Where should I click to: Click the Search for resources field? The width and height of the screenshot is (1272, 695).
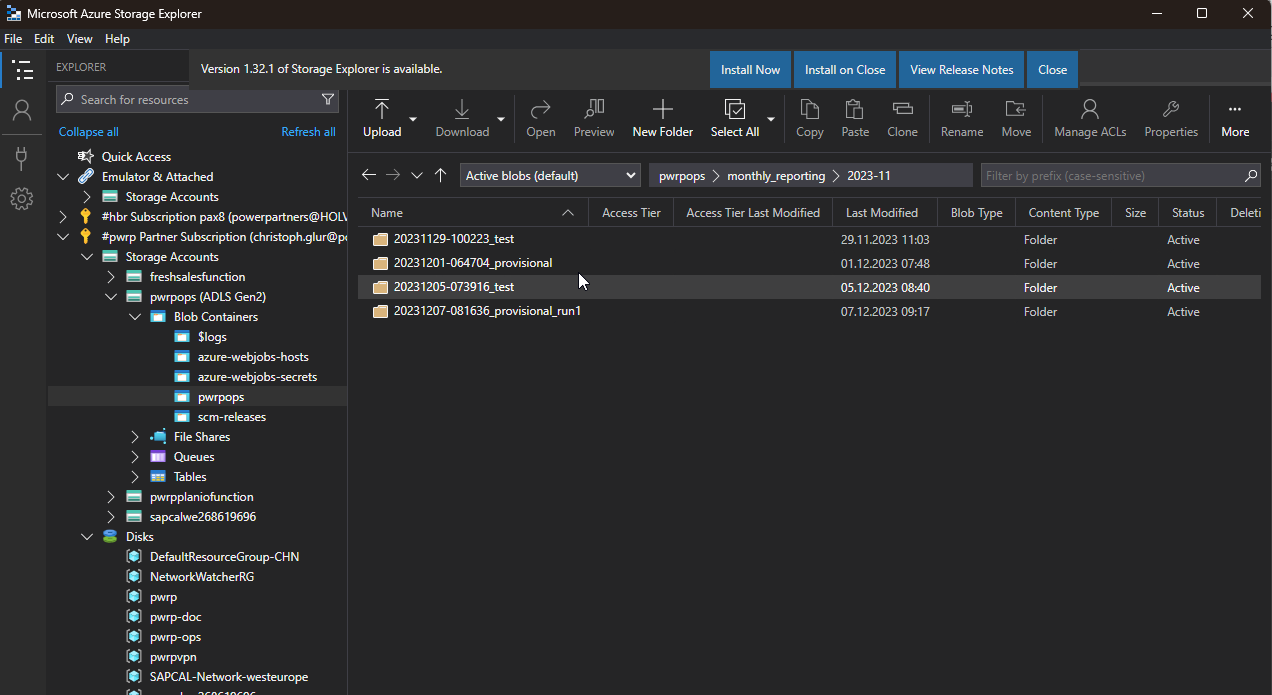(197, 99)
